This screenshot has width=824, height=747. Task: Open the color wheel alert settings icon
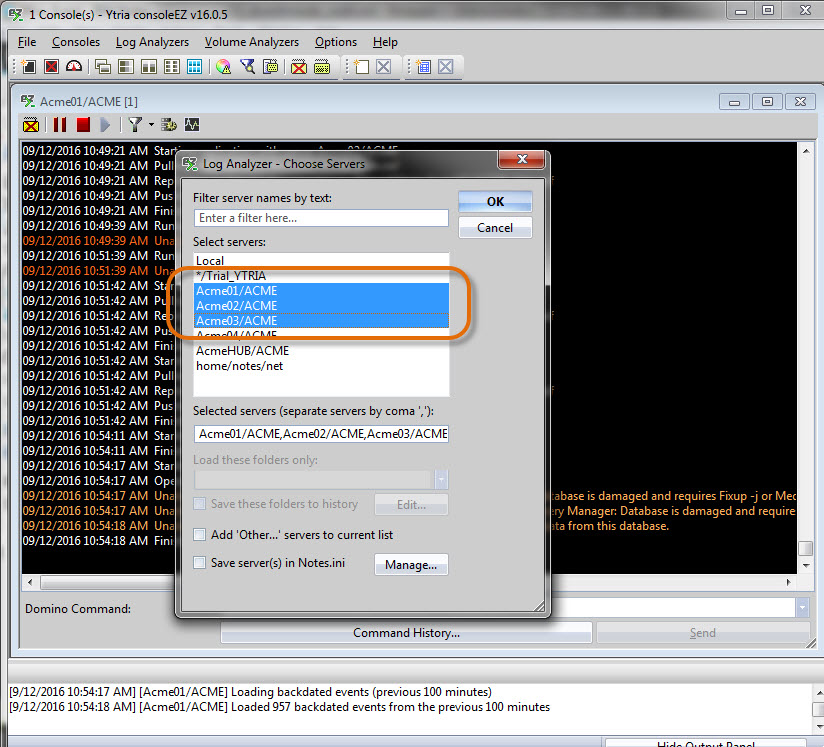tap(223, 67)
